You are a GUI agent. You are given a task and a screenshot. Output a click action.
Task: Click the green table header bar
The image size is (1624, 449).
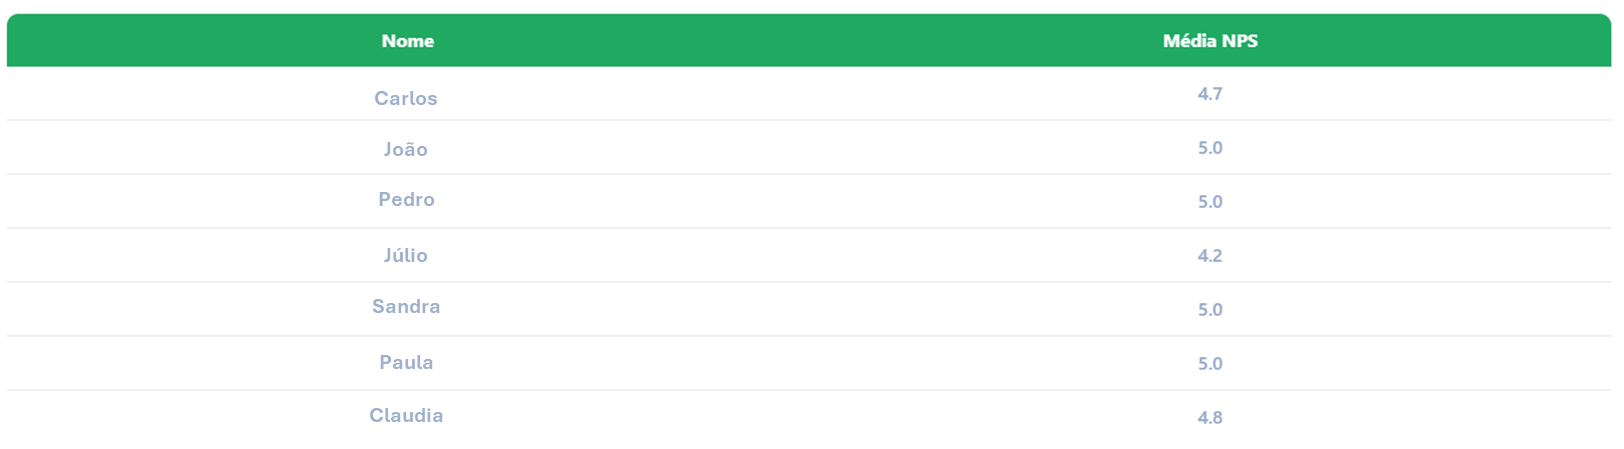(809, 40)
